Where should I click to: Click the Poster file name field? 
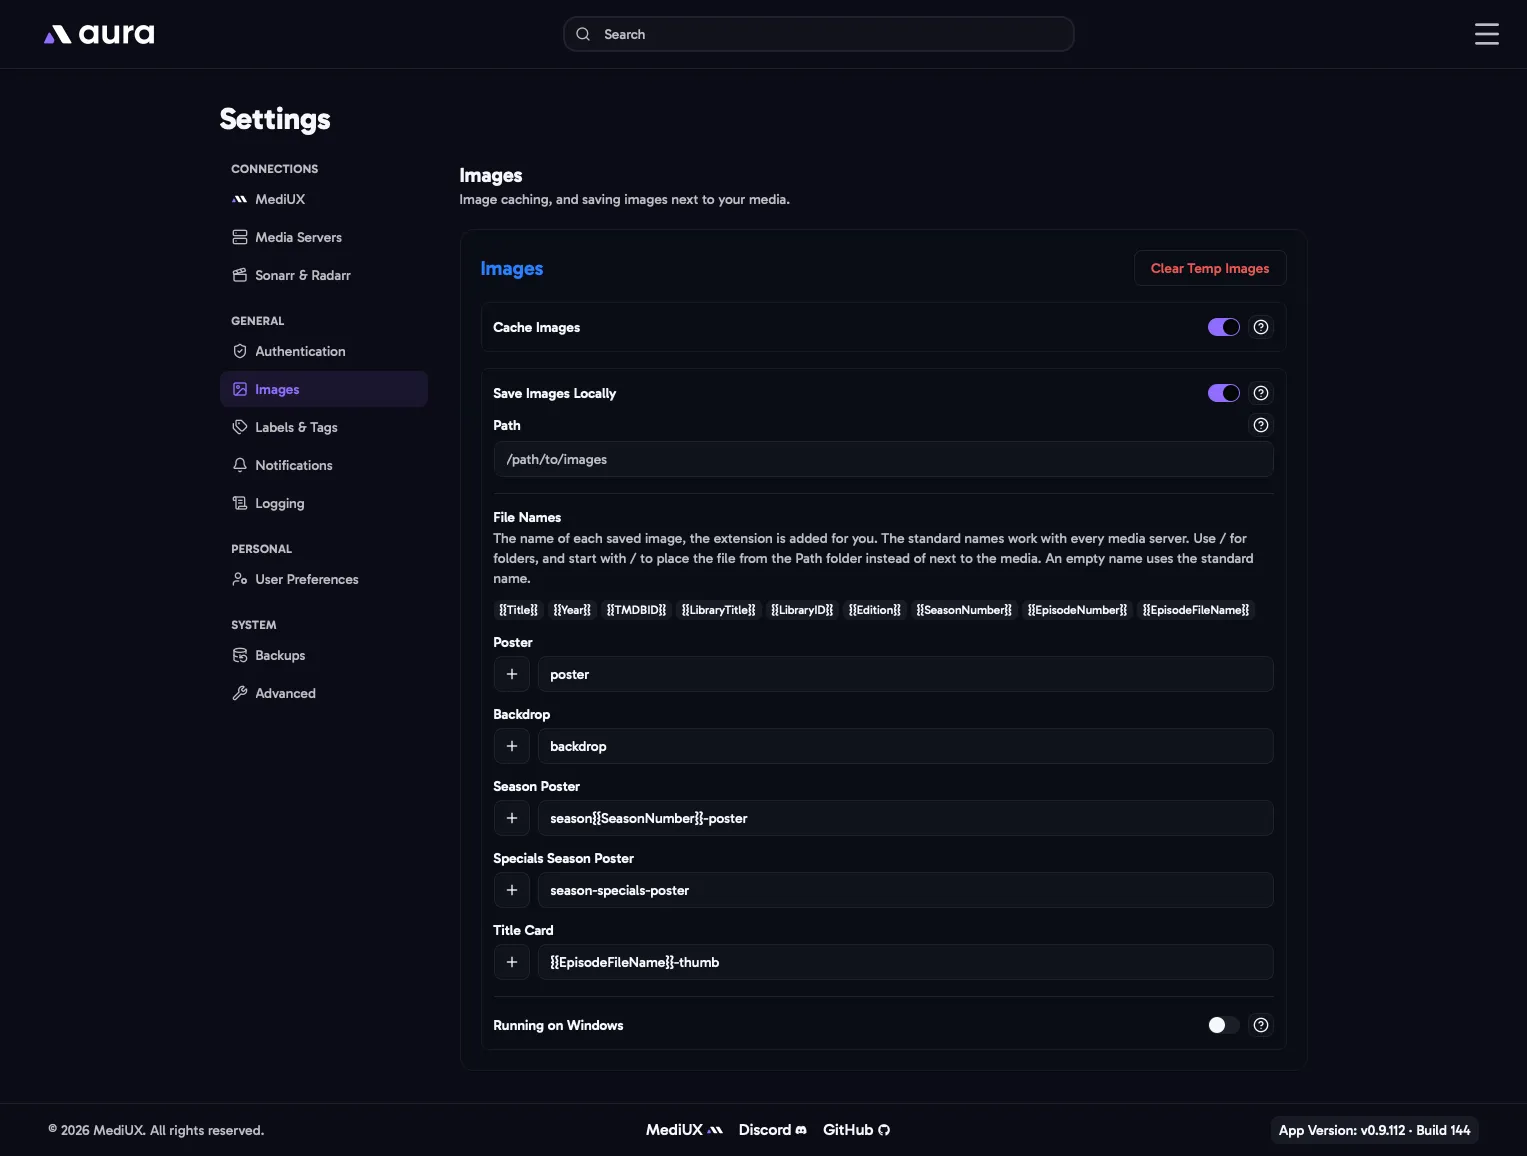coord(906,674)
